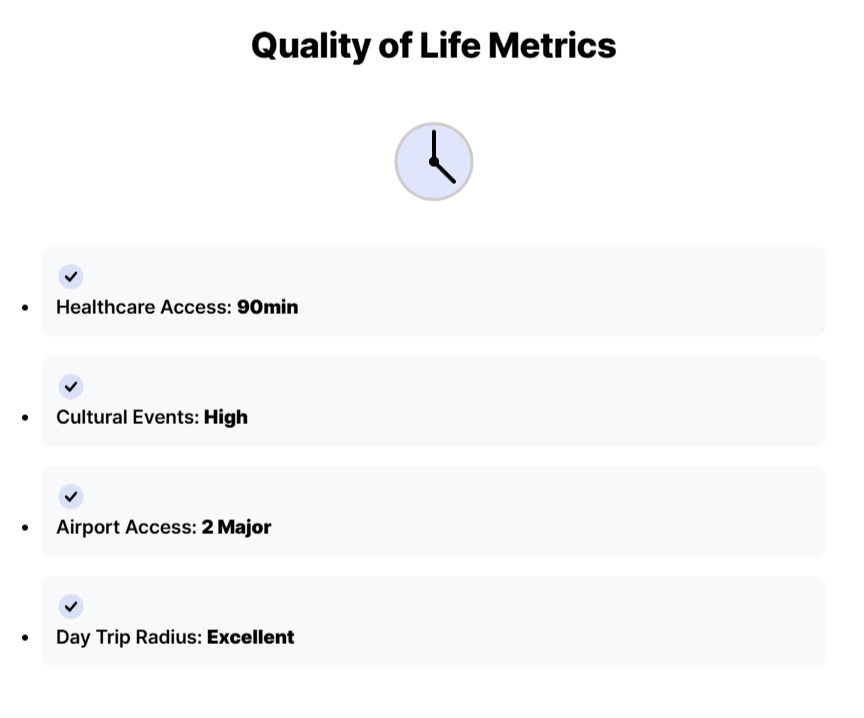Click the bullet point beside Cultural Events
Image resolution: width=864 pixels, height=718 pixels.
pyautogui.click(x=25, y=418)
